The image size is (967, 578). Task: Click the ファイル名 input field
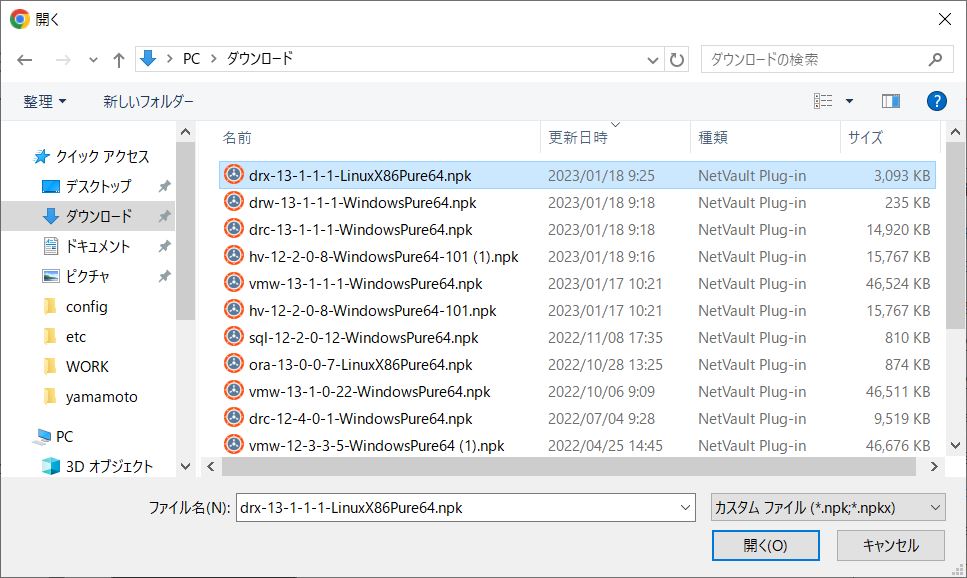(456, 508)
